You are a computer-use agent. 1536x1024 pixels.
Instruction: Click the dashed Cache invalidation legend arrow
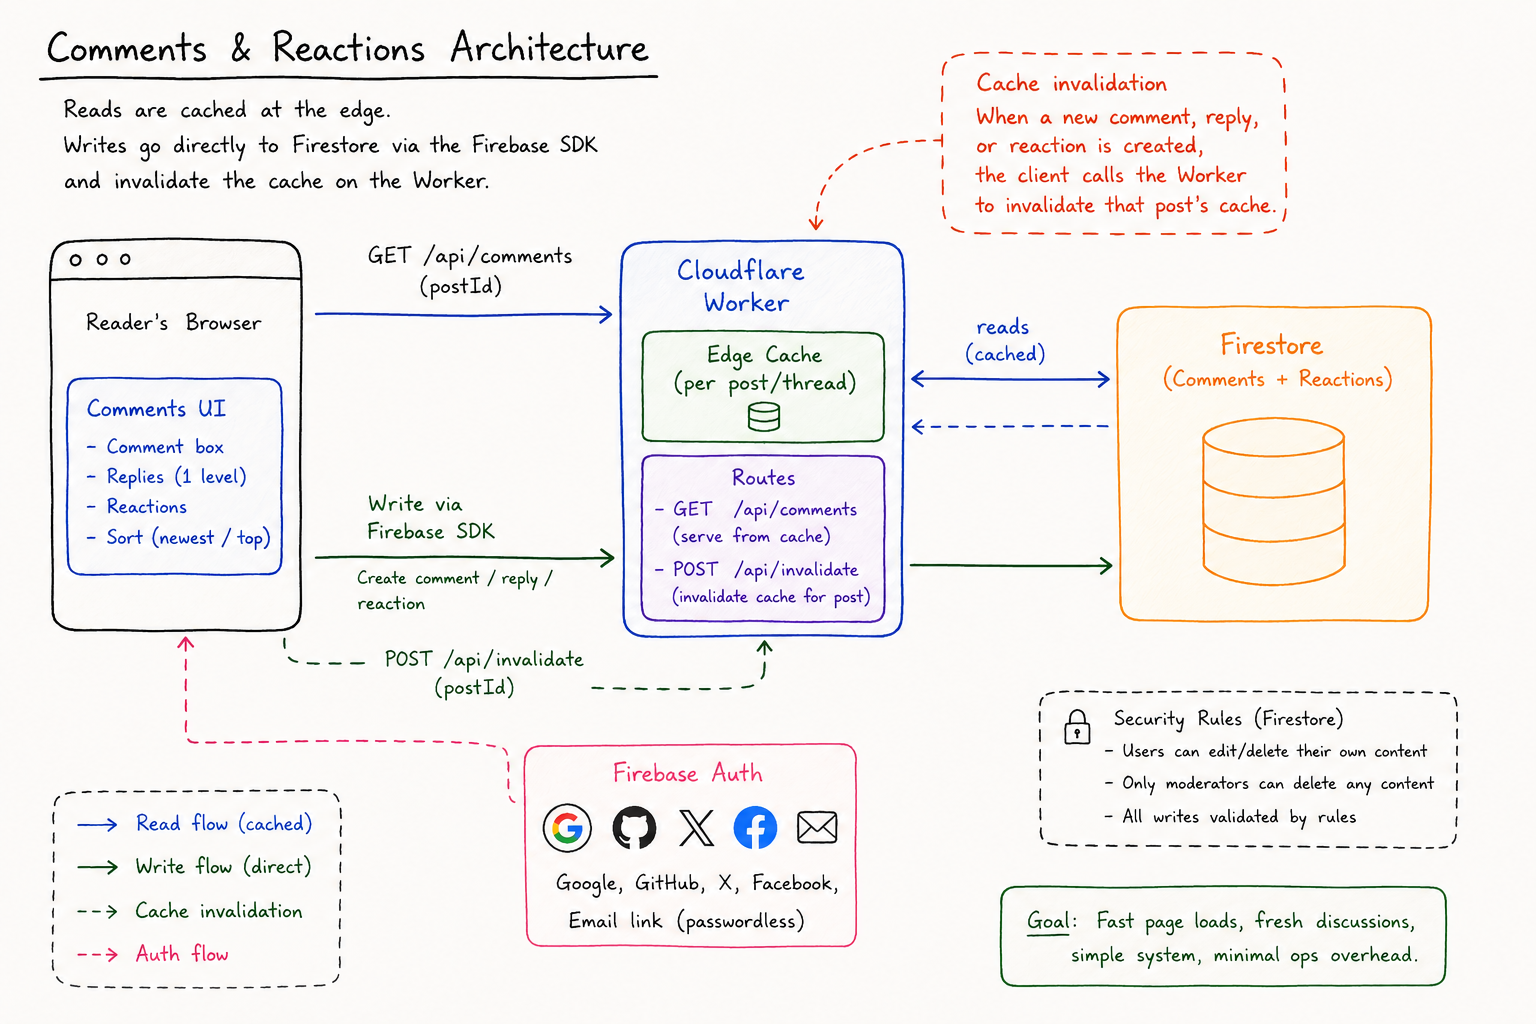pyautogui.click(x=98, y=911)
